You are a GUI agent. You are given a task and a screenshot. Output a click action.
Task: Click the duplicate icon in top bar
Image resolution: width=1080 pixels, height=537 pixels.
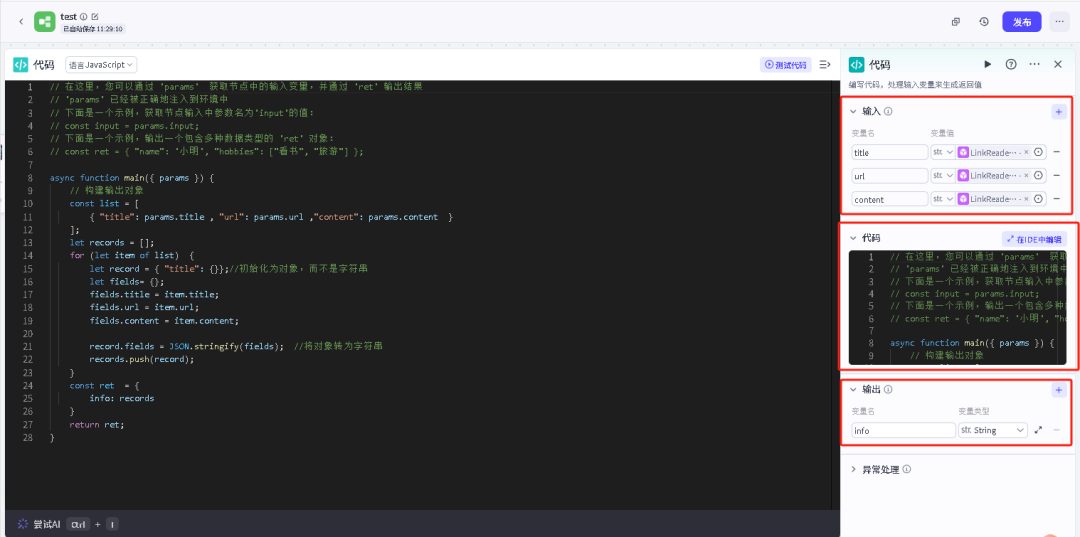coord(956,22)
